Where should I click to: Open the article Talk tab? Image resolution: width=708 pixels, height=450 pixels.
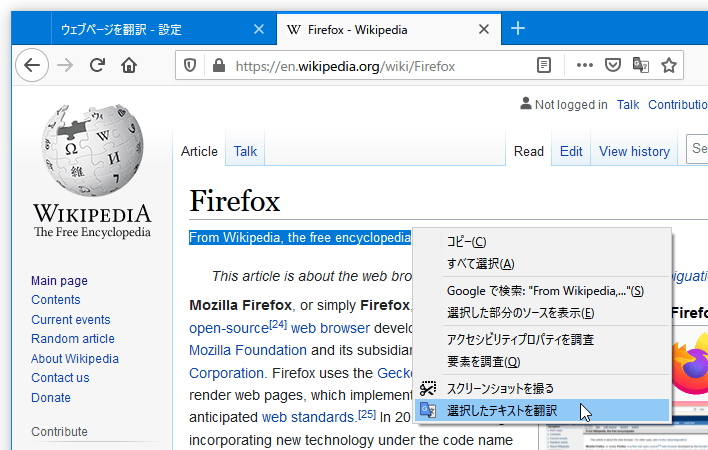[x=245, y=151]
